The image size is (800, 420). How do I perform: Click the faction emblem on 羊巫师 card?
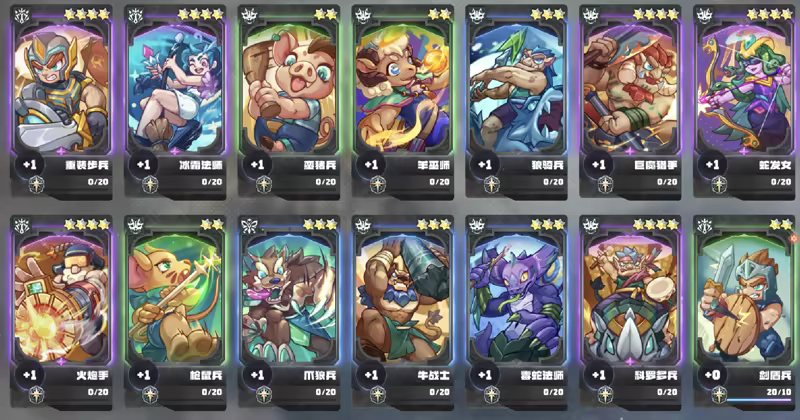point(363,16)
